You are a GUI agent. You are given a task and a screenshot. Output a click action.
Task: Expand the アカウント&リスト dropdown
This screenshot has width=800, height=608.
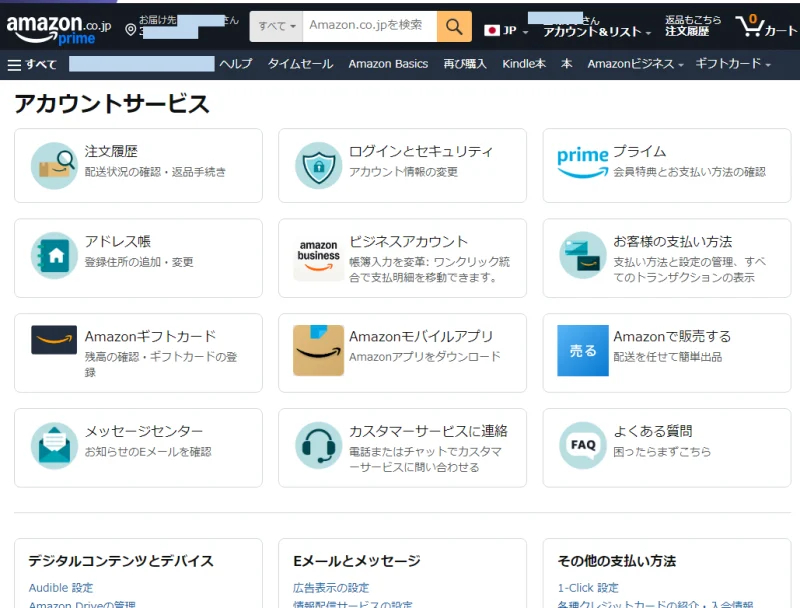pyautogui.click(x=648, y=33)
